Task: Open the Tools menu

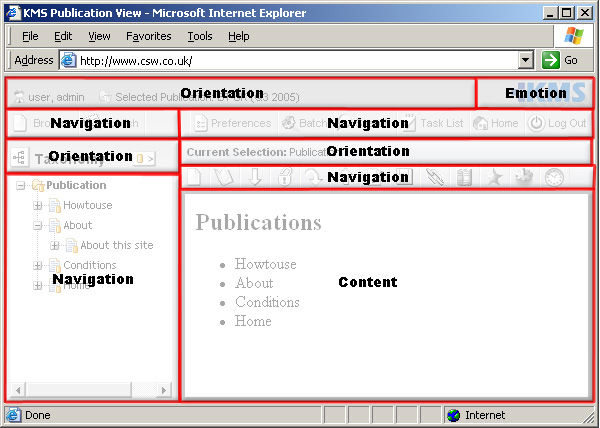Action: click(199, 36)
